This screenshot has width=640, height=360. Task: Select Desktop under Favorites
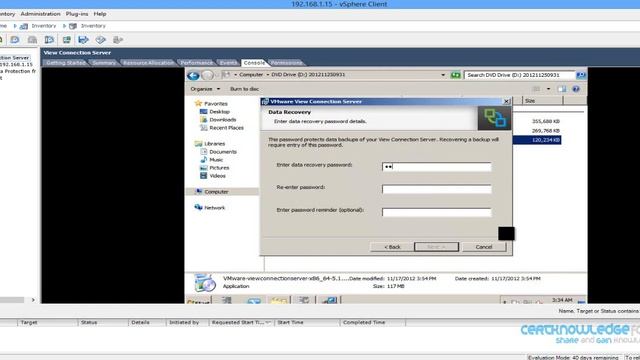219,112
